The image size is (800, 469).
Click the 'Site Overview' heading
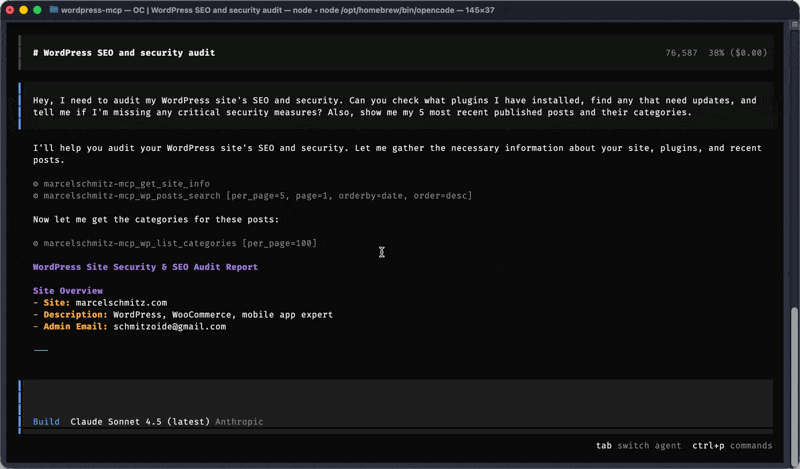(x=67, y=290)
